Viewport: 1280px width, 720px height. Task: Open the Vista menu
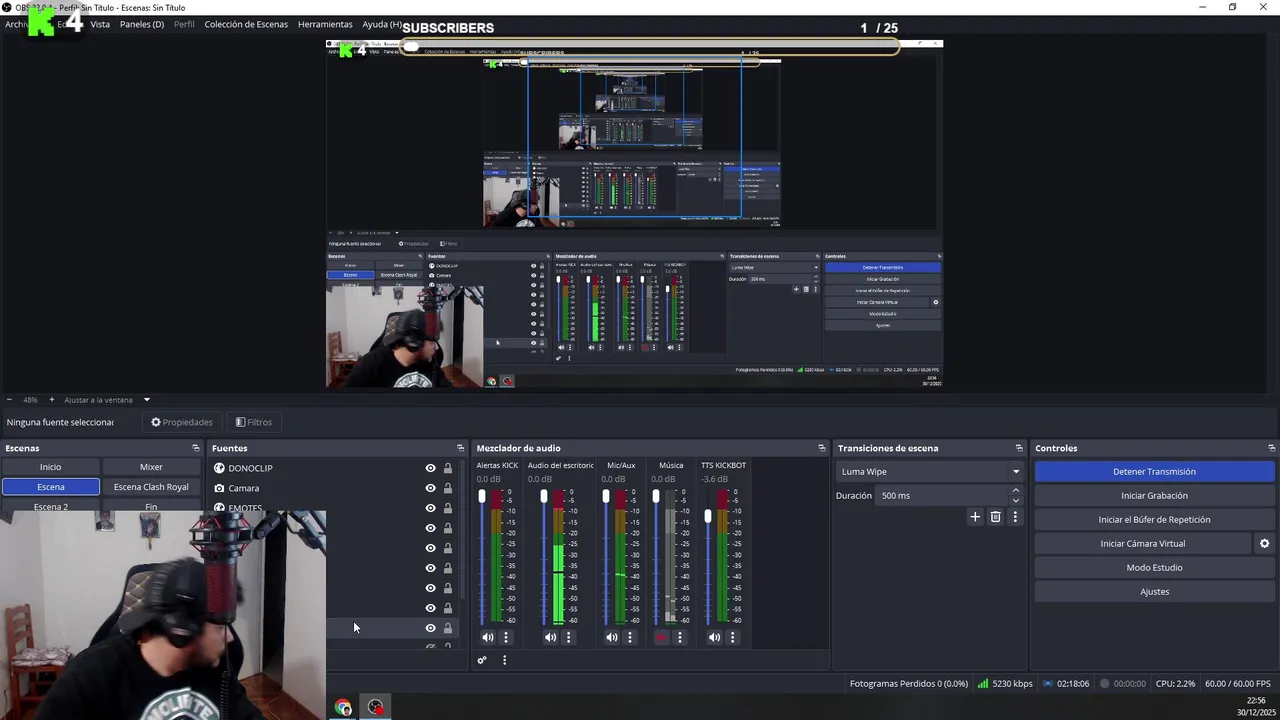point(100,24)
